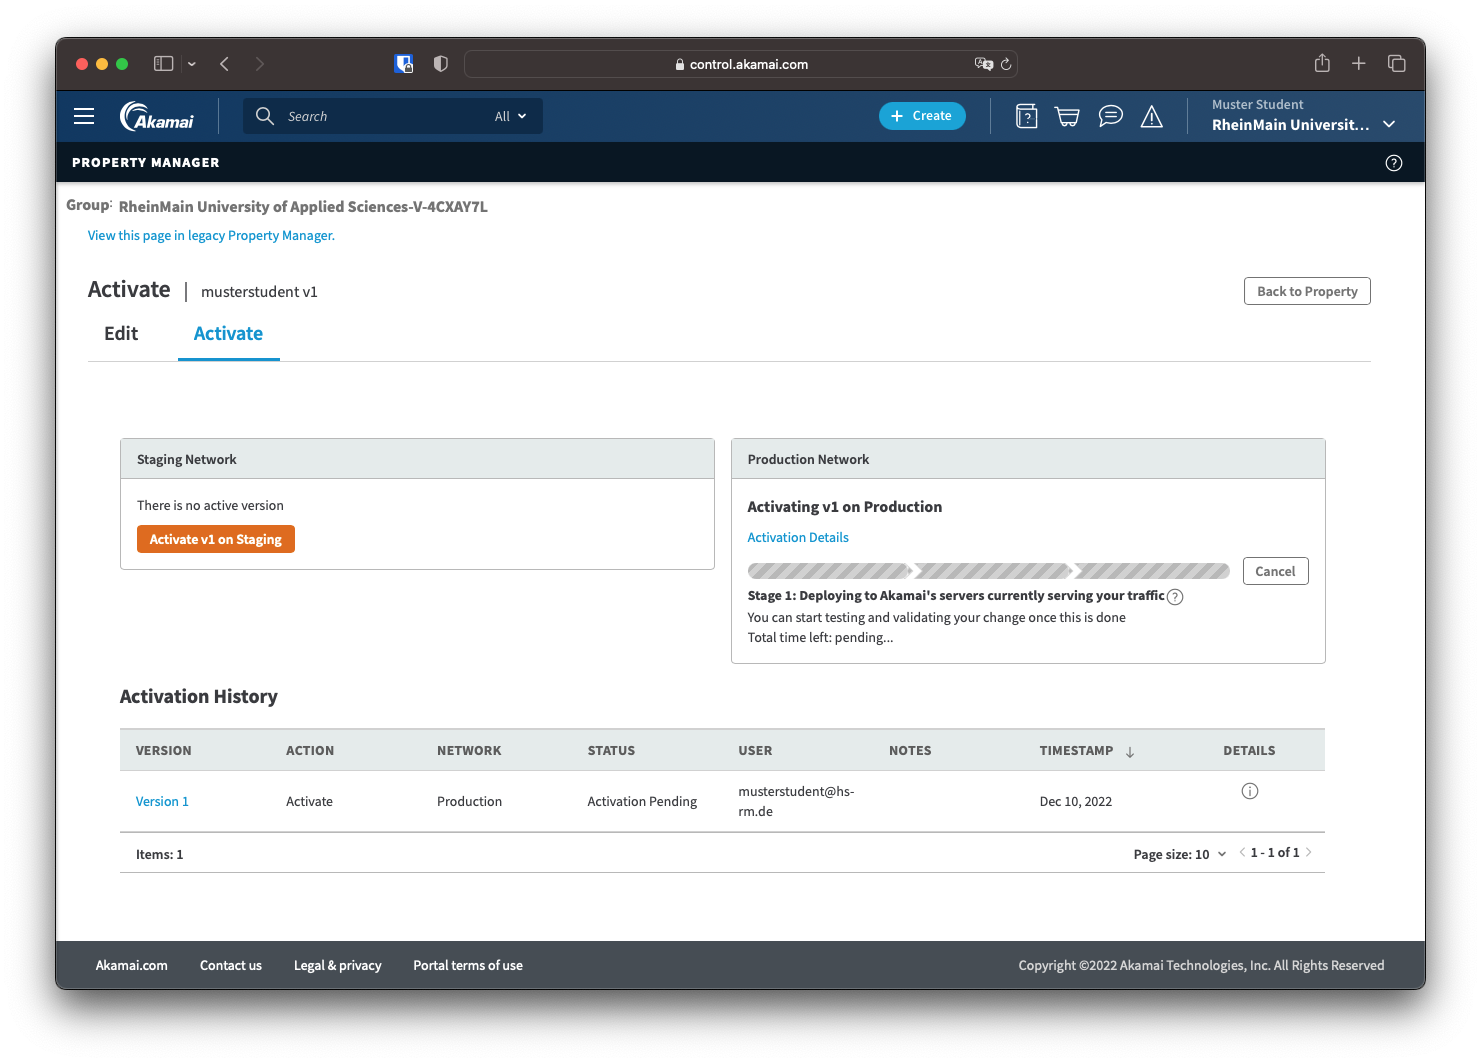The height and width of the screenshot is (1063, 1481).
Task: Sort by the VERSION column header
Action: [164, 751]
